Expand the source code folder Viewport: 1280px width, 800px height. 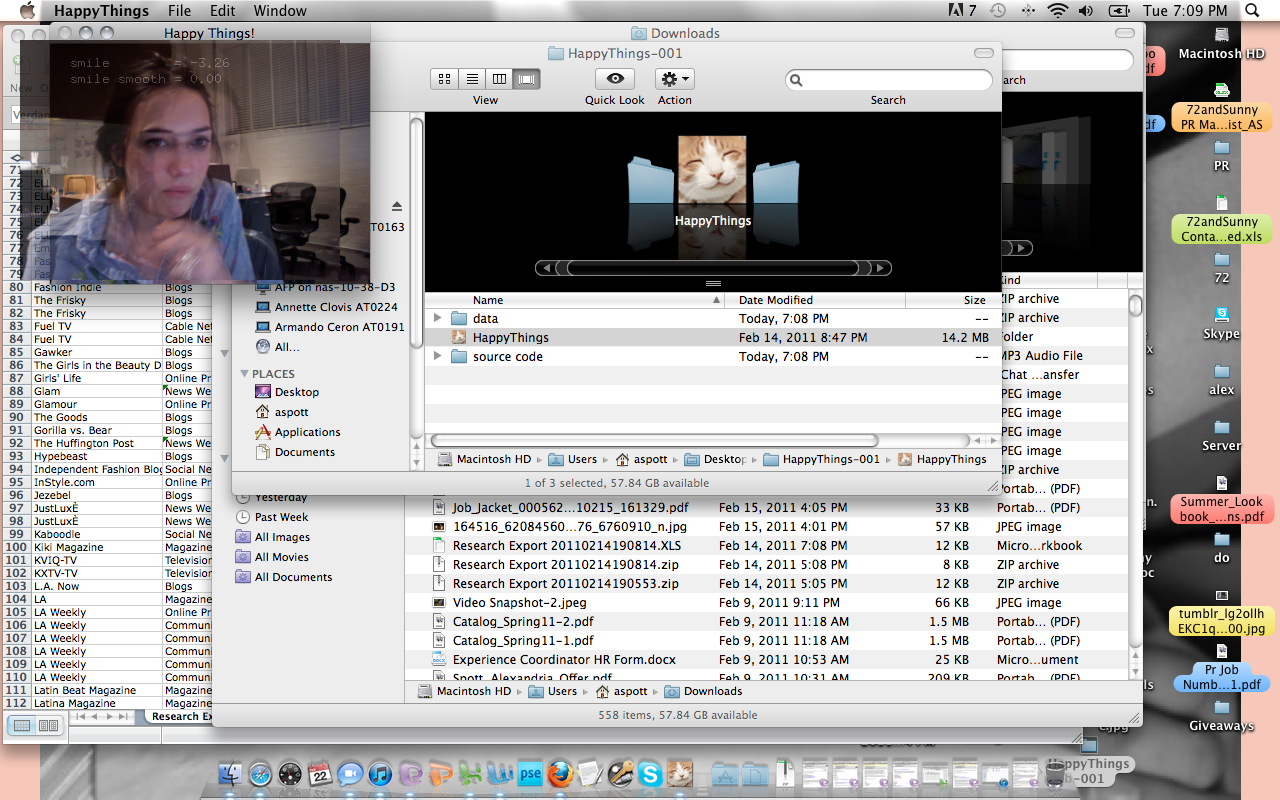pyautogui.click(x=437, y=357)
